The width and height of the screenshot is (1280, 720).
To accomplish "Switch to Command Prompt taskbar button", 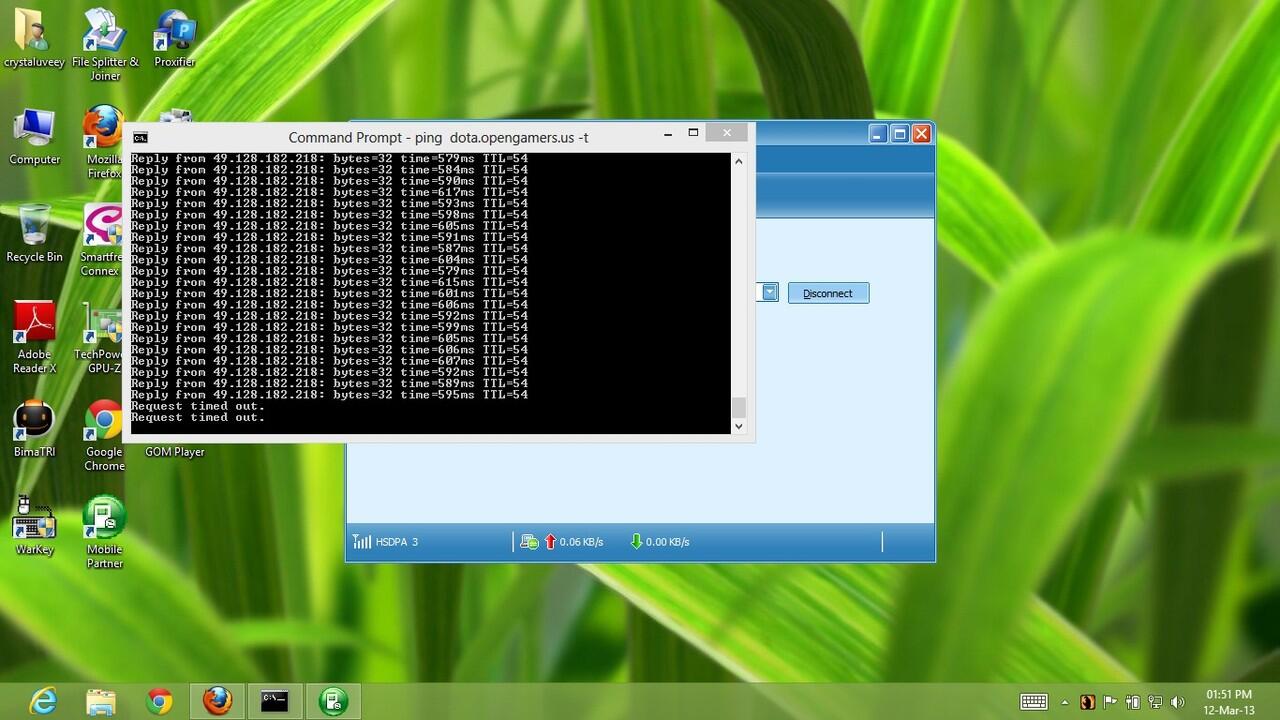I will pyautogui.click(x=275, y=701).
